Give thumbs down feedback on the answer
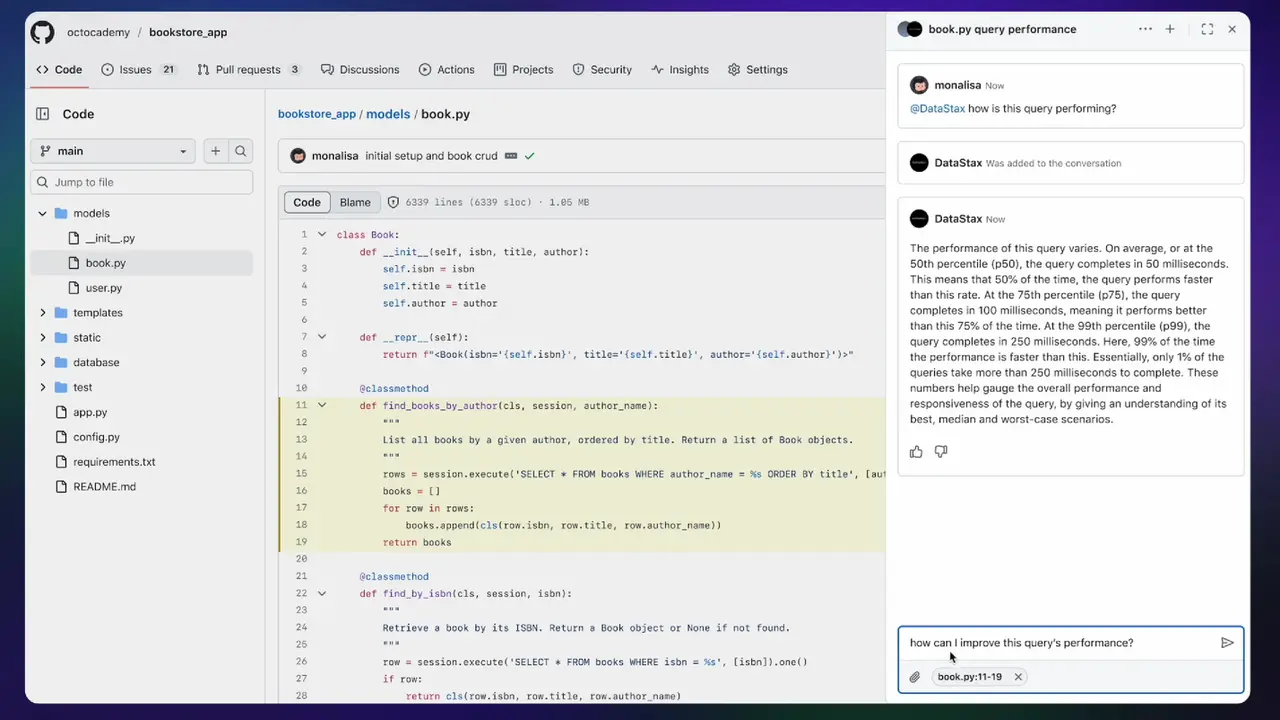Image resolution: width=1280 pixels, height=720 pixels. (940, 452)
